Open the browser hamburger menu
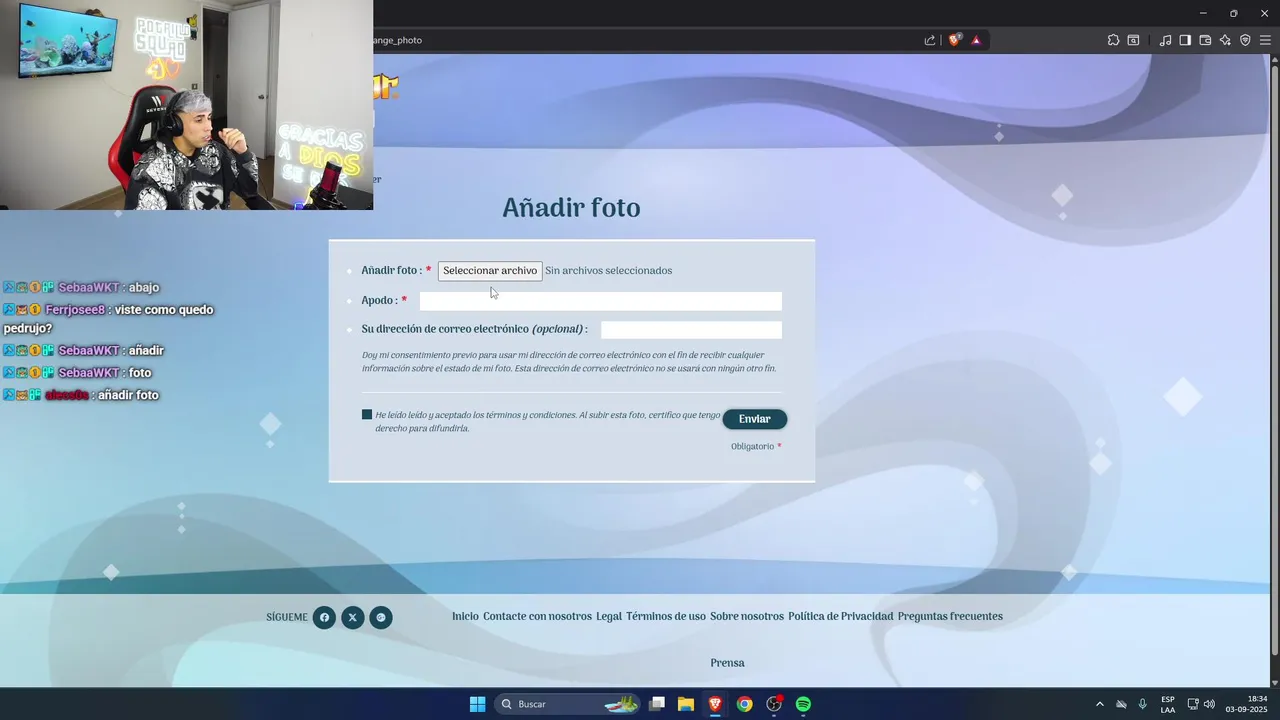The height and width of the screenshot is (720, 1280). (1265, 40)
